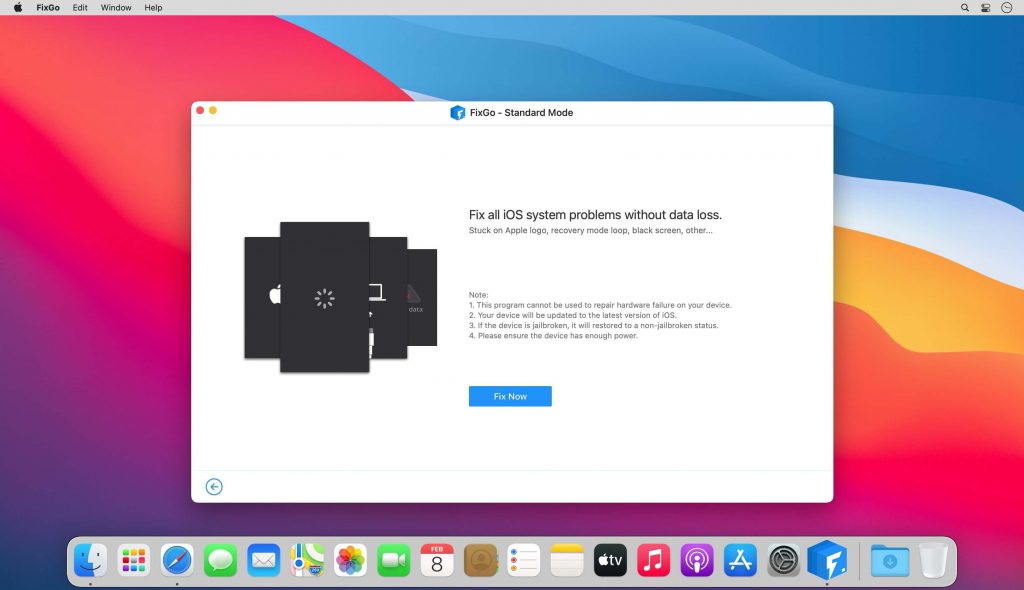
Task: Launch Safari from the Dock
Action: pos(177,560)
